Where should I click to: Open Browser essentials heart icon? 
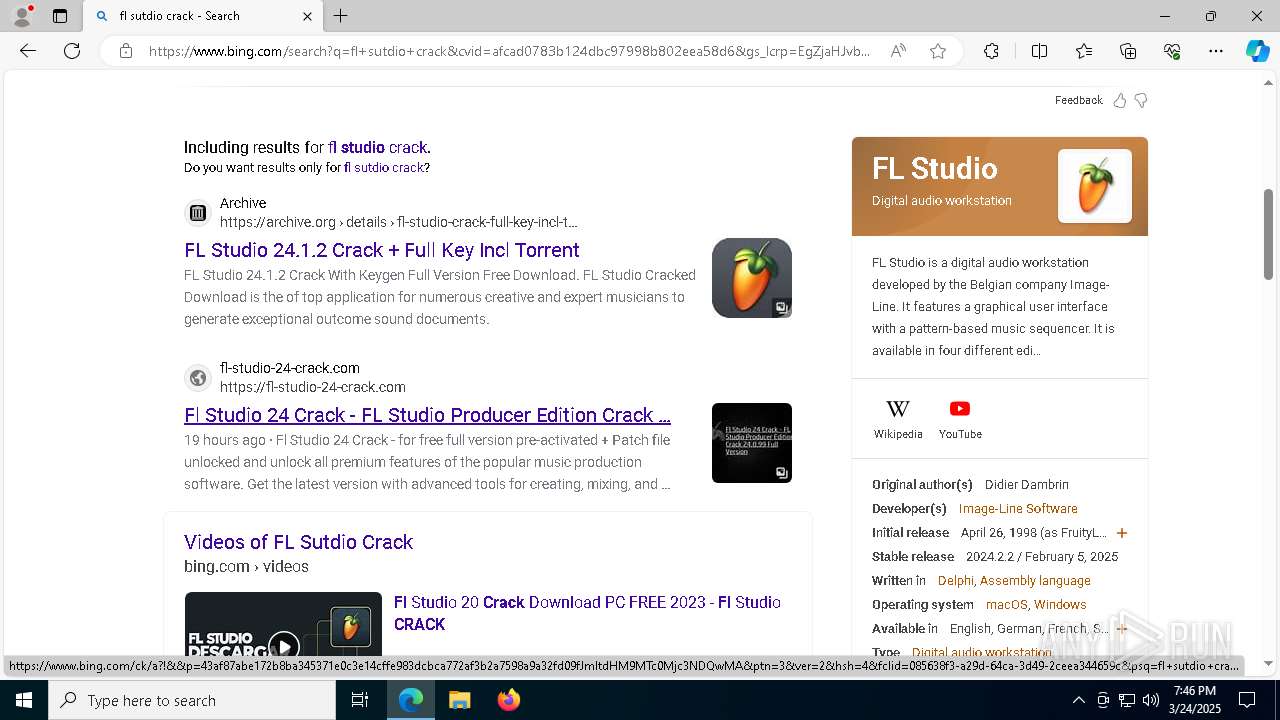coord(1172,51)
